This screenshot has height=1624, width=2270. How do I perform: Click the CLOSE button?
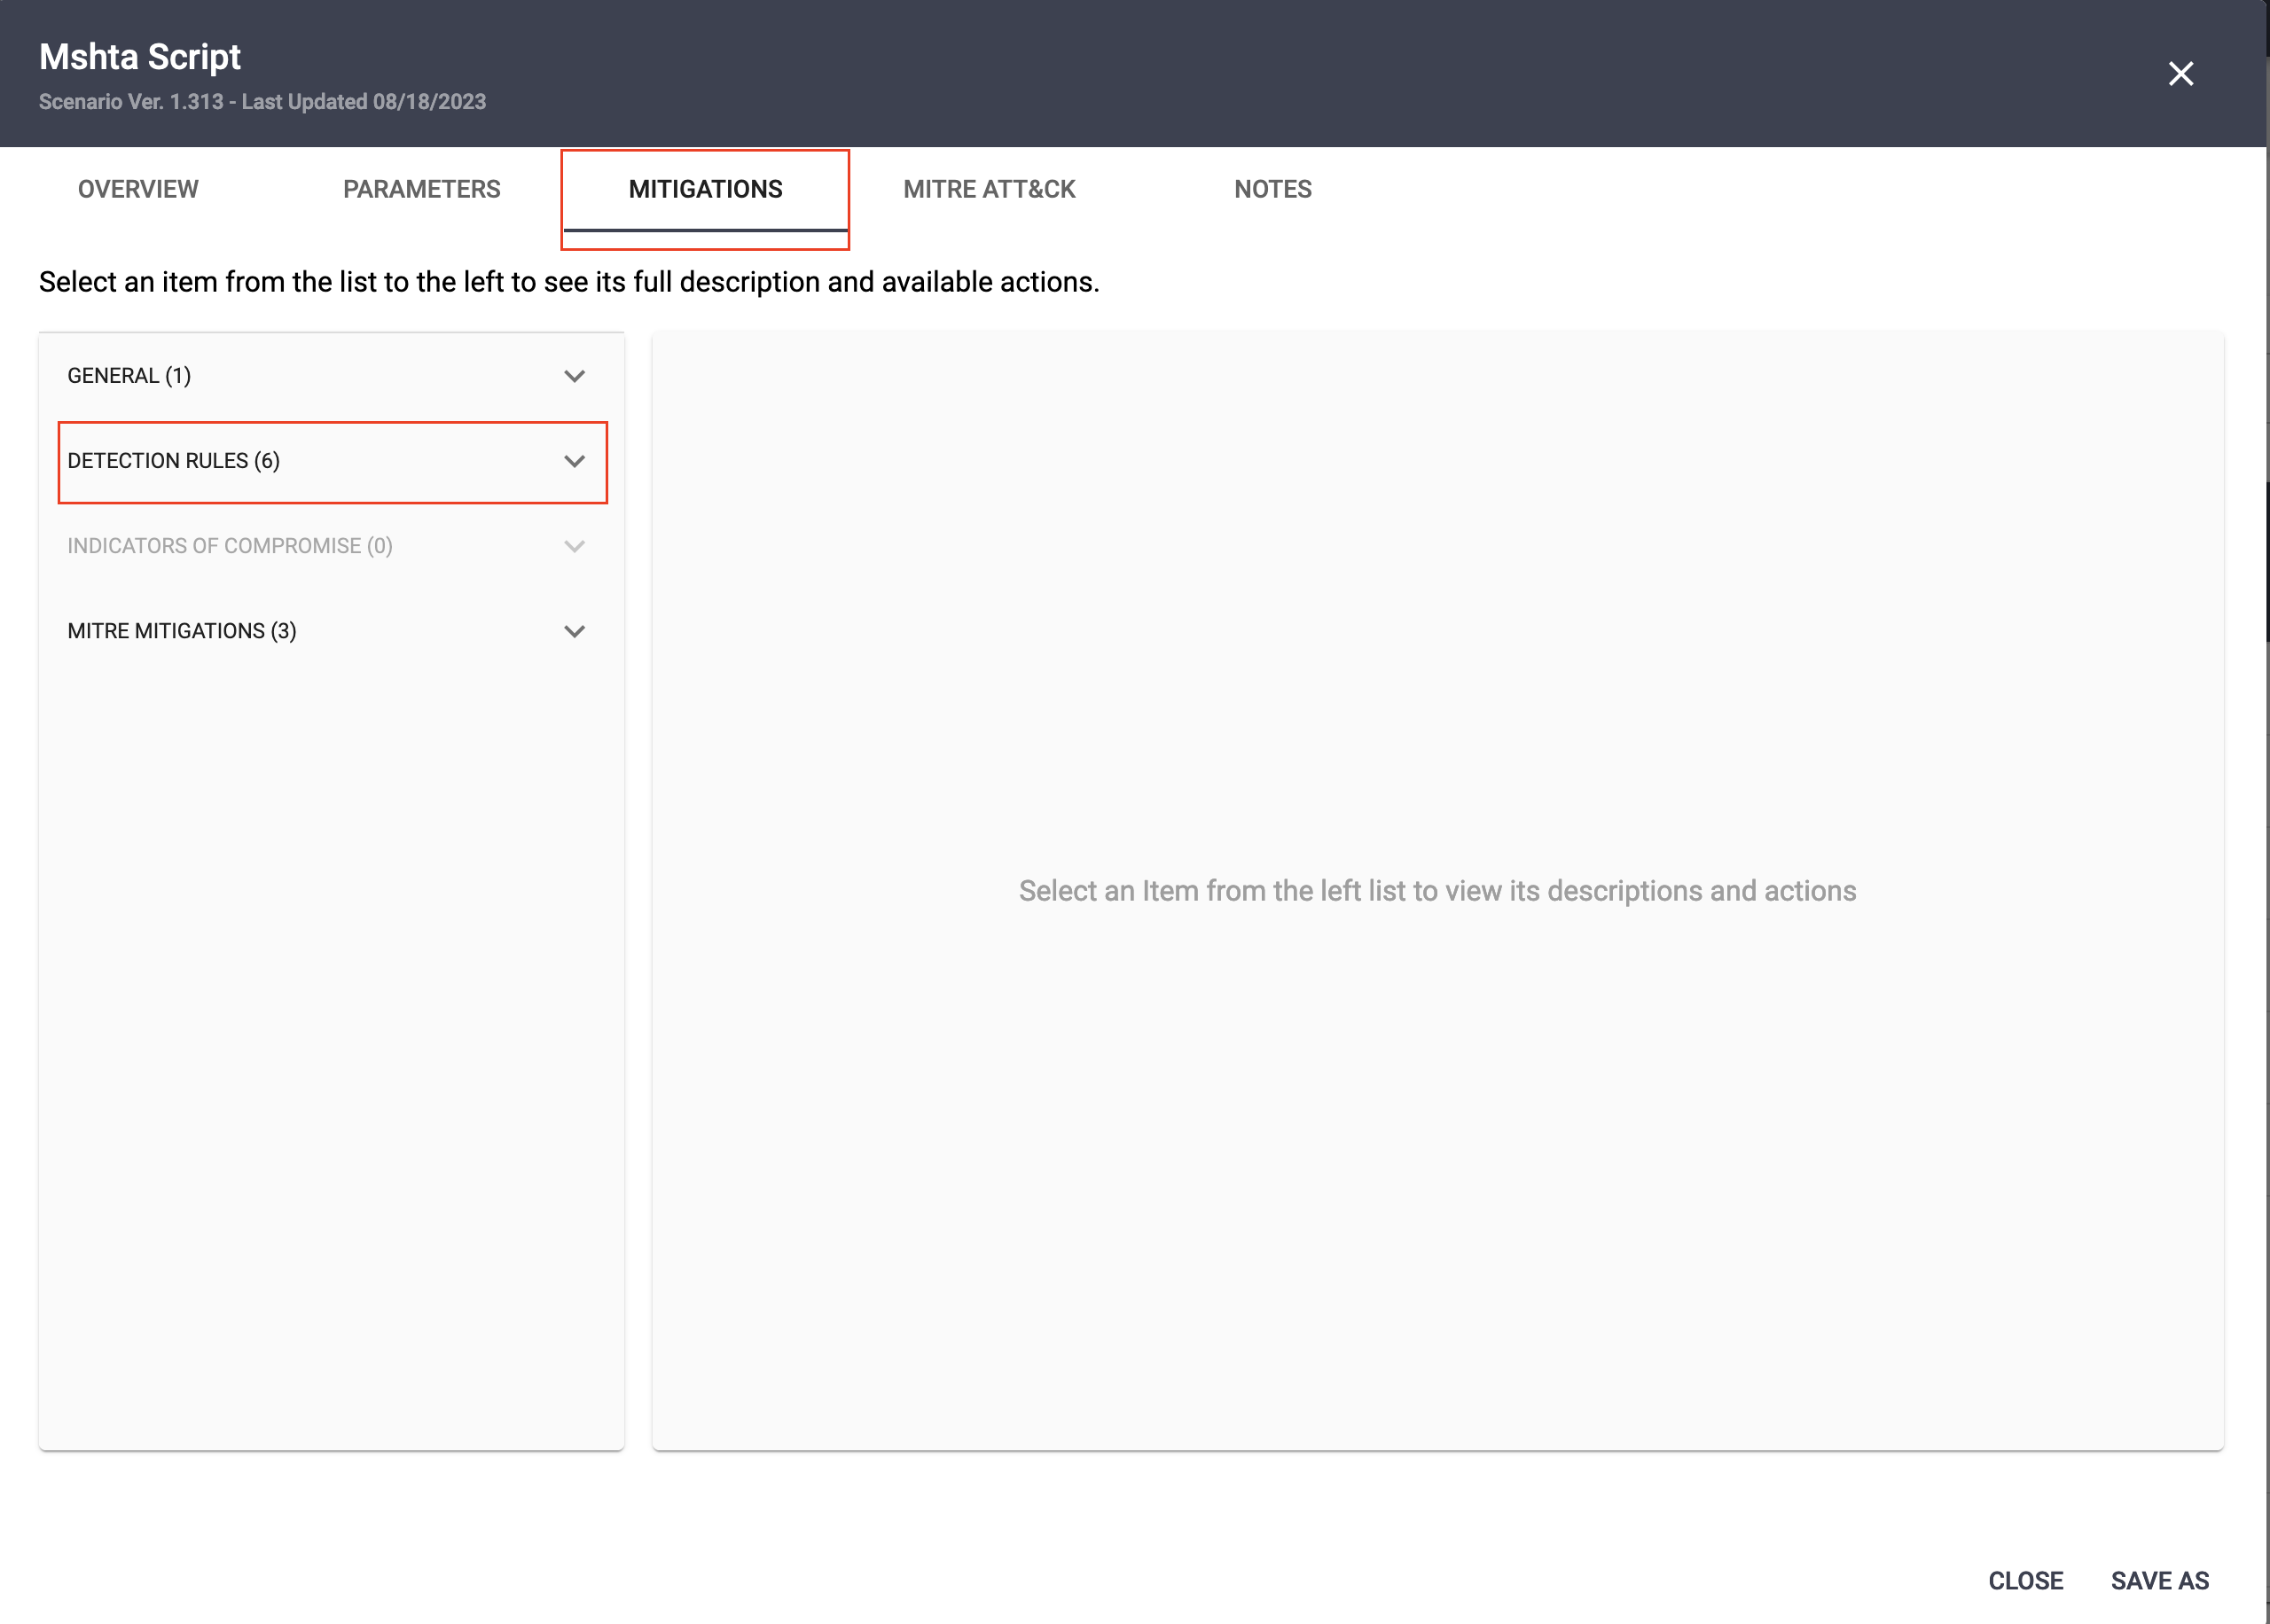[2025, 1581]
